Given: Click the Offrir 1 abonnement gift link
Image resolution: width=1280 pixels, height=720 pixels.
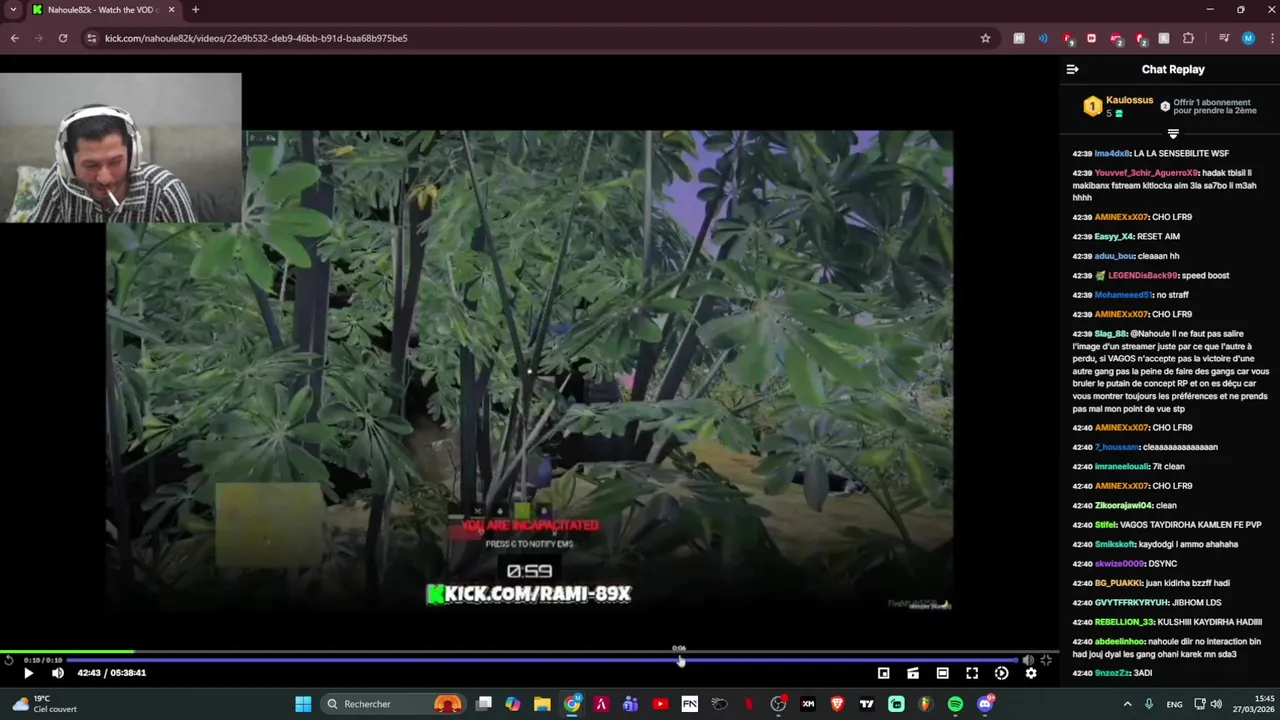Looking at the screenshot, I should tap(1212, 106).
